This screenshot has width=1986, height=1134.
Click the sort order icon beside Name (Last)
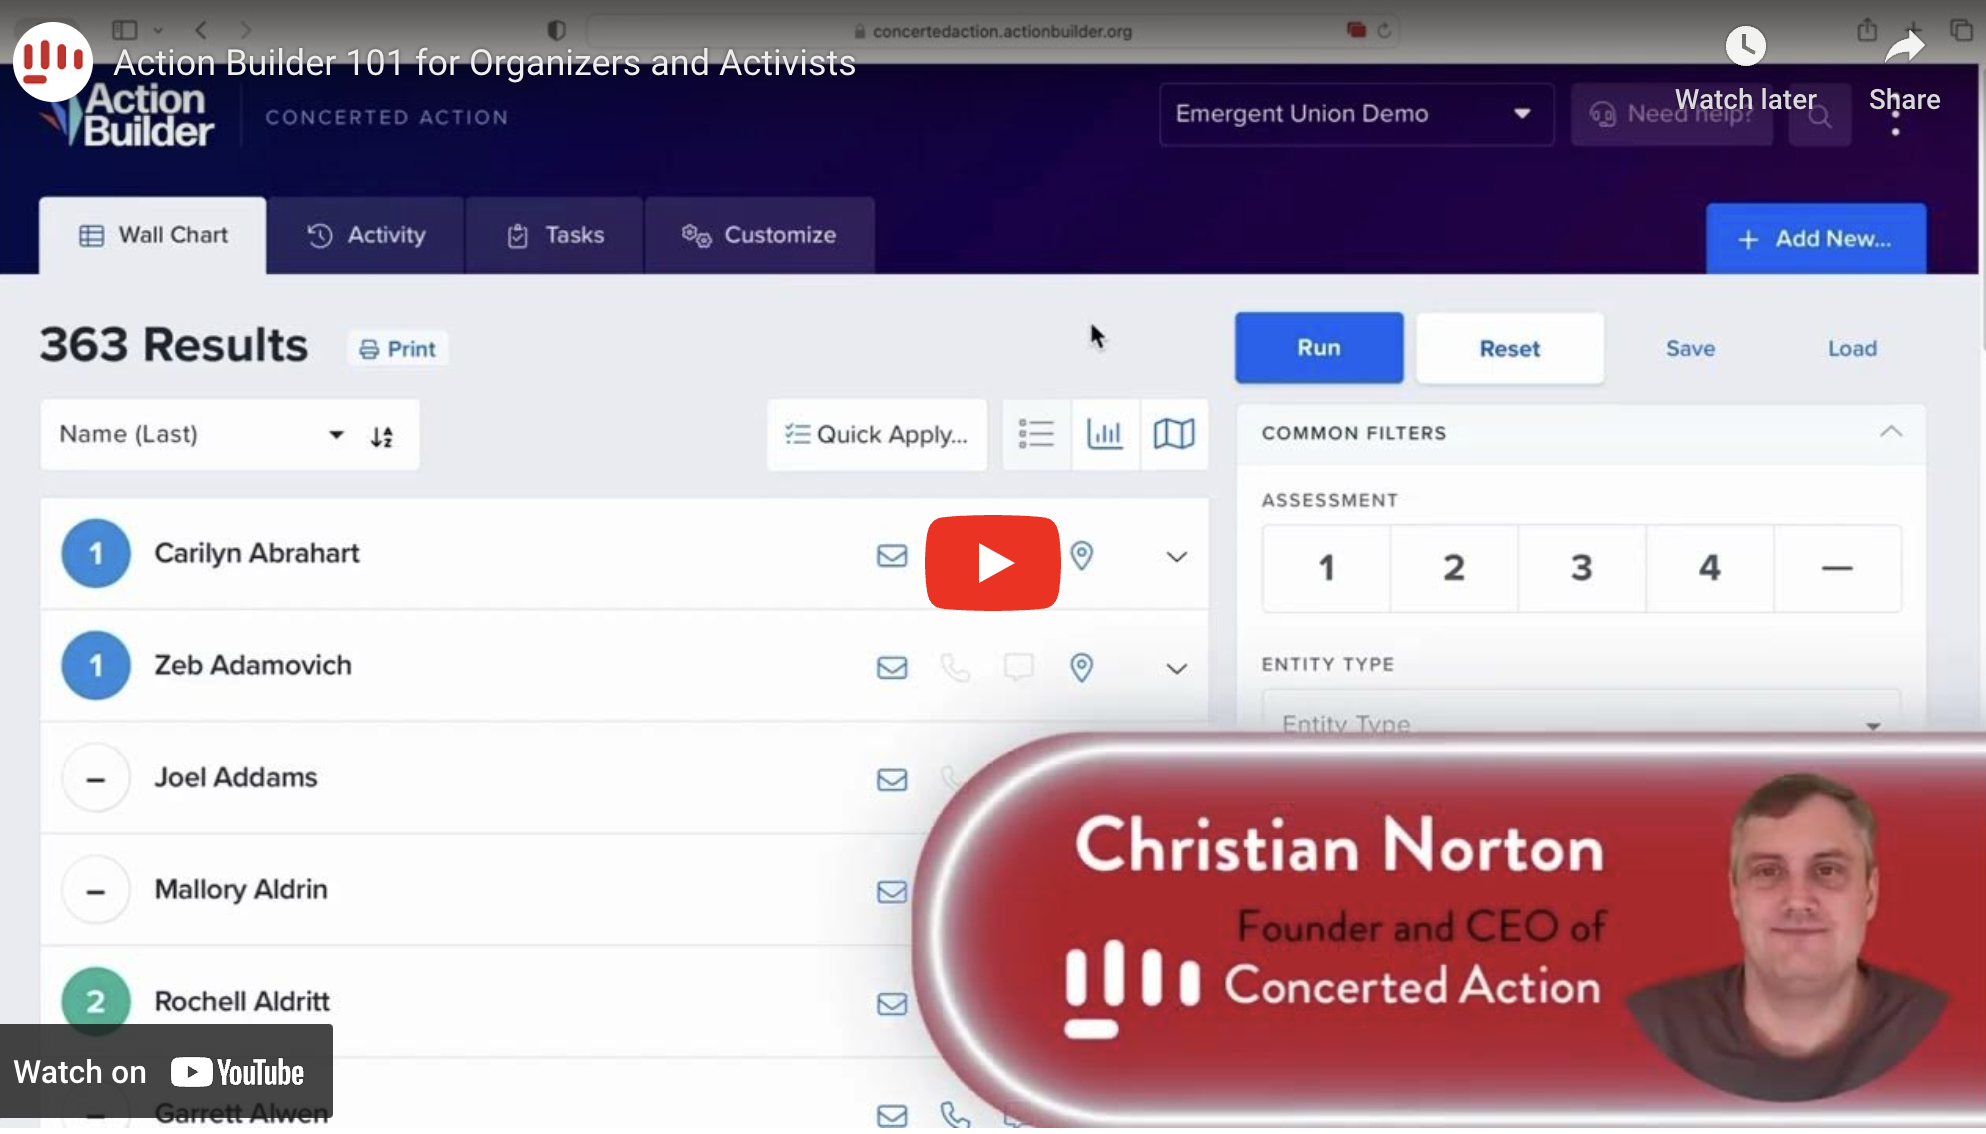click(382, 435)
